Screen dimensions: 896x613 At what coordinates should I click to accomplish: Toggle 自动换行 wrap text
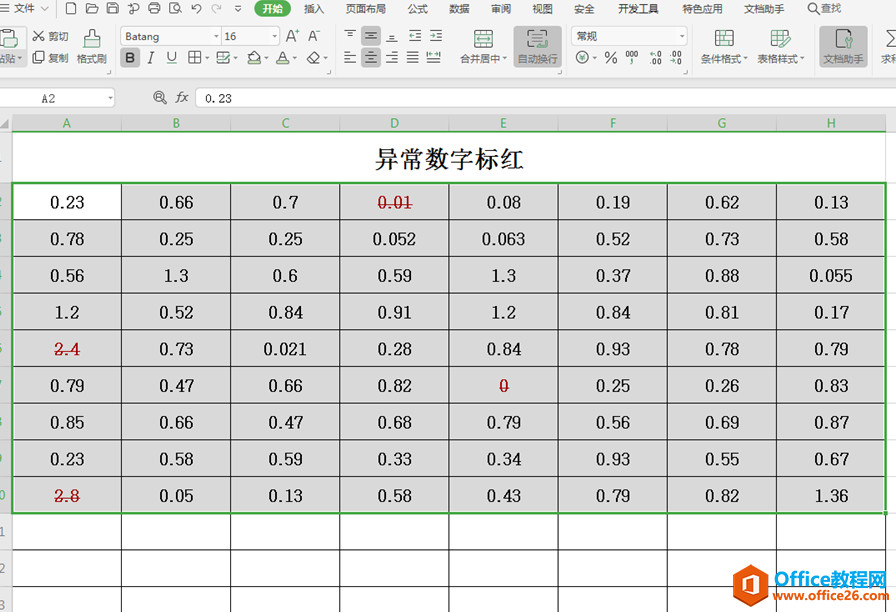click(x=537, y=46)
